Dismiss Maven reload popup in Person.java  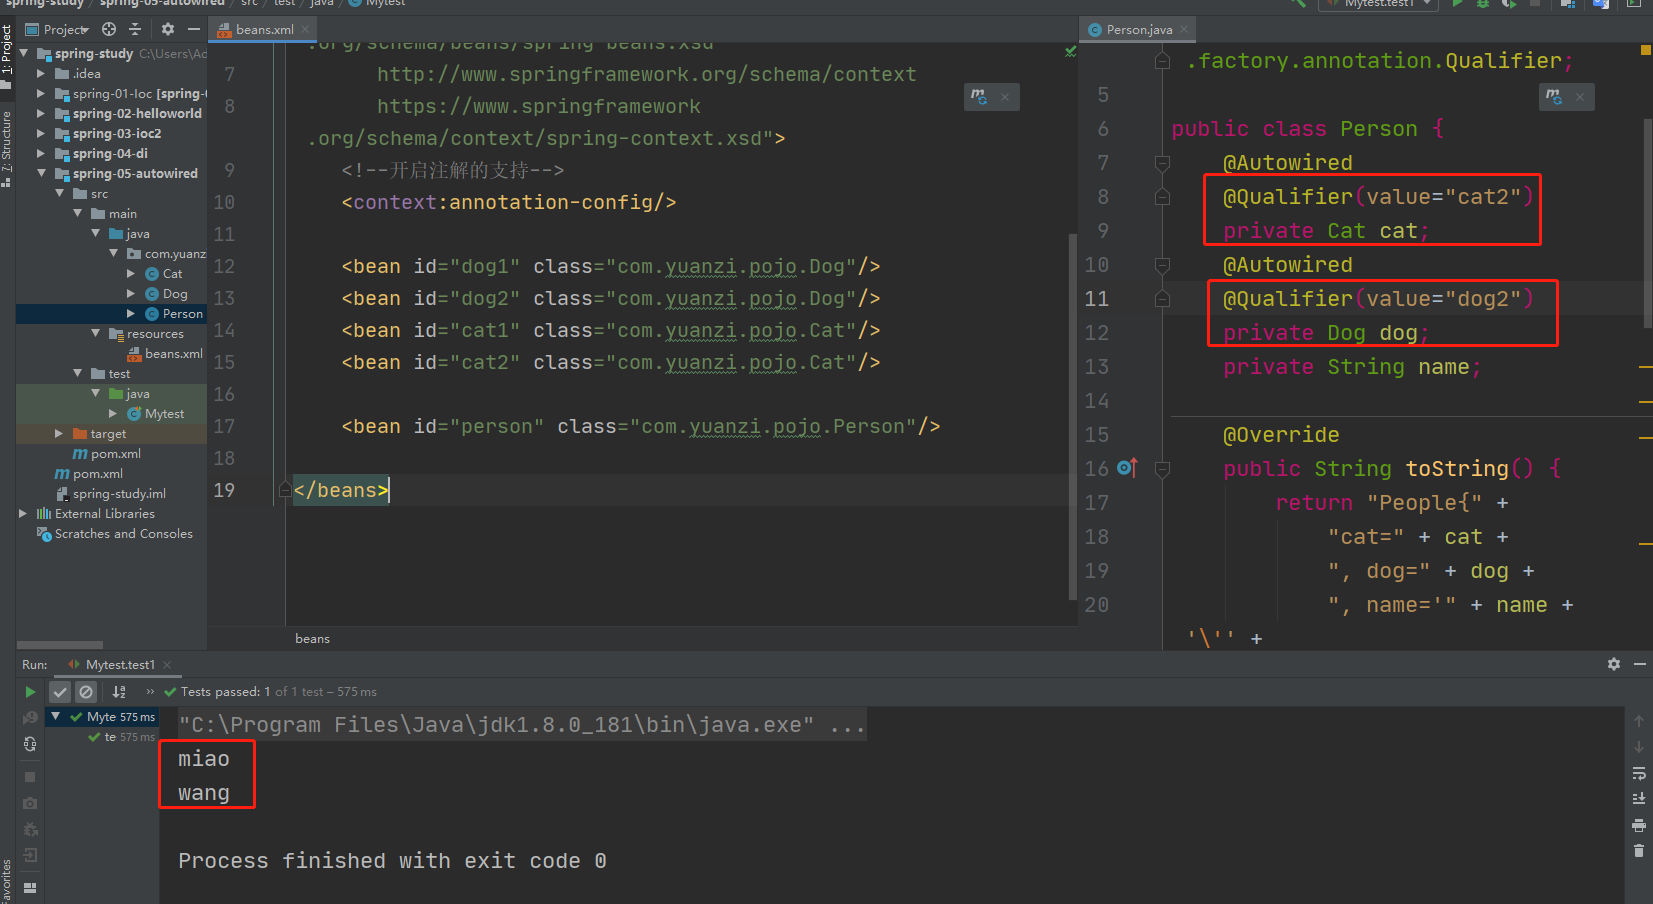[x=1580, y=97]
